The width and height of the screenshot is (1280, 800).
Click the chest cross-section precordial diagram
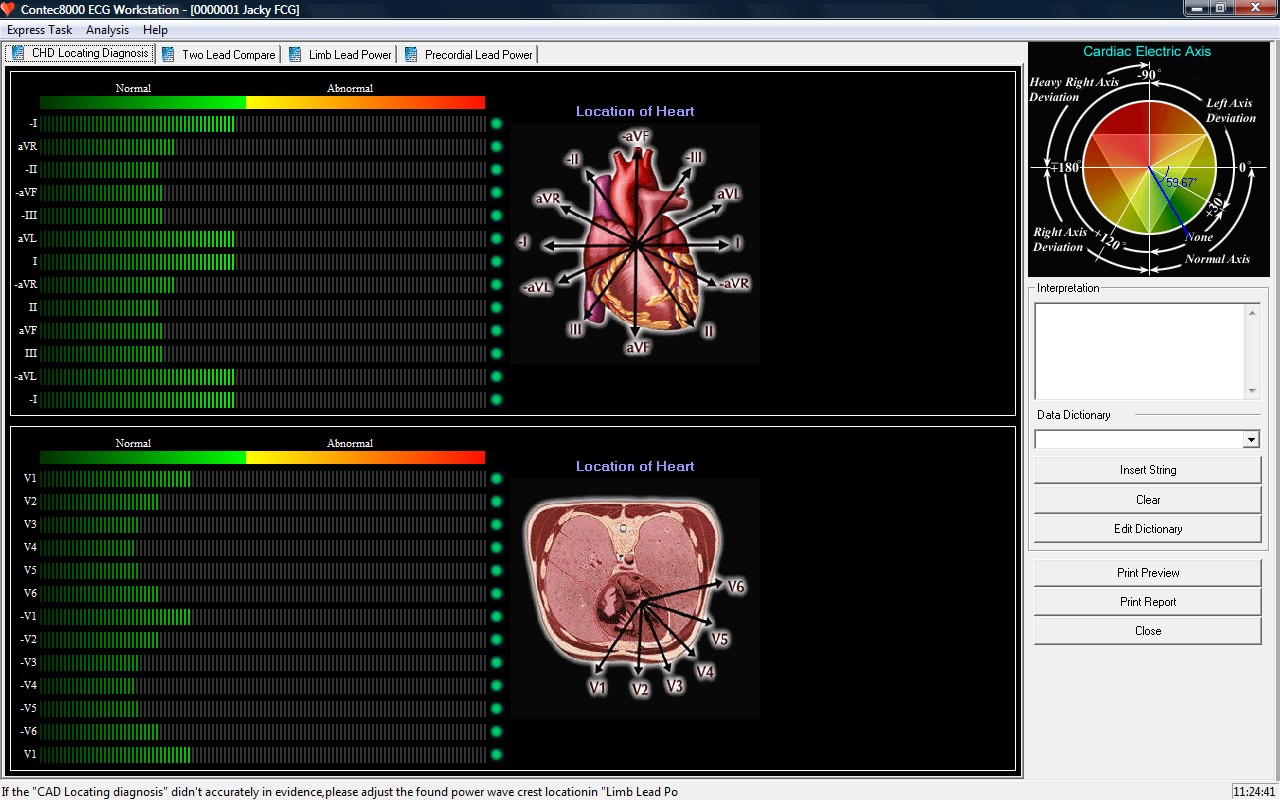point(635,598)
